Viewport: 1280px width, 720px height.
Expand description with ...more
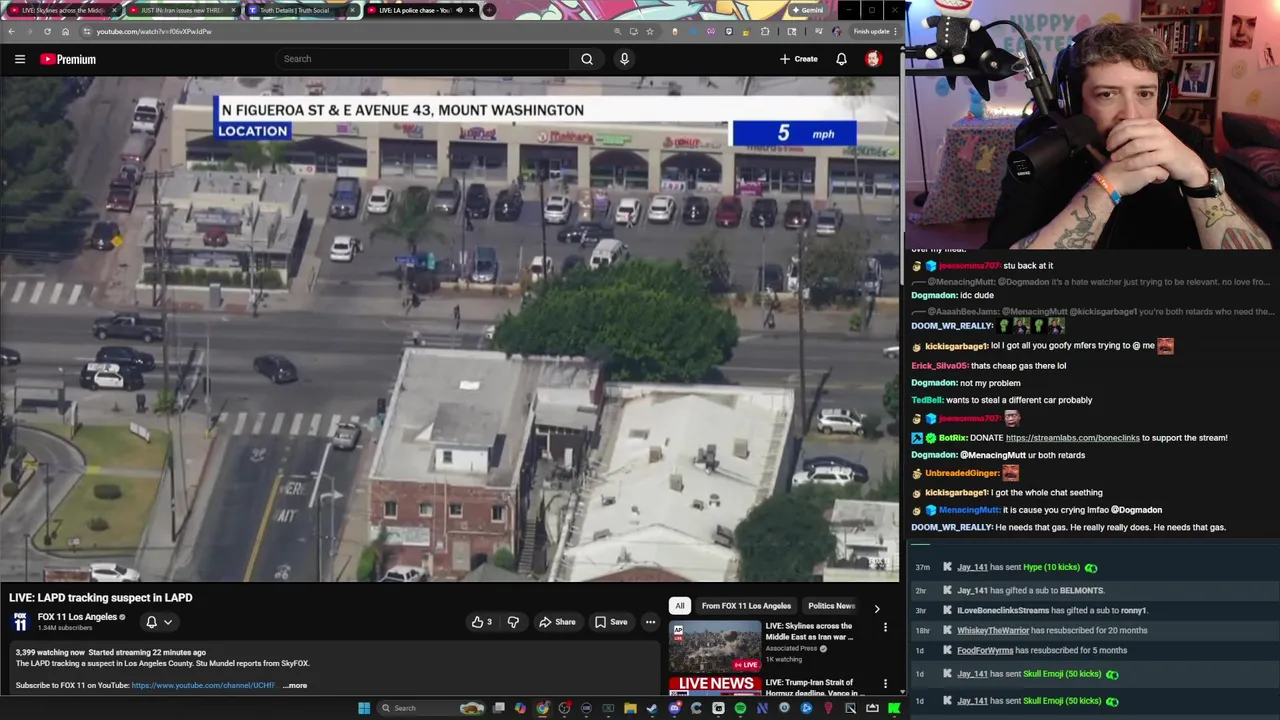coord(295,686)
